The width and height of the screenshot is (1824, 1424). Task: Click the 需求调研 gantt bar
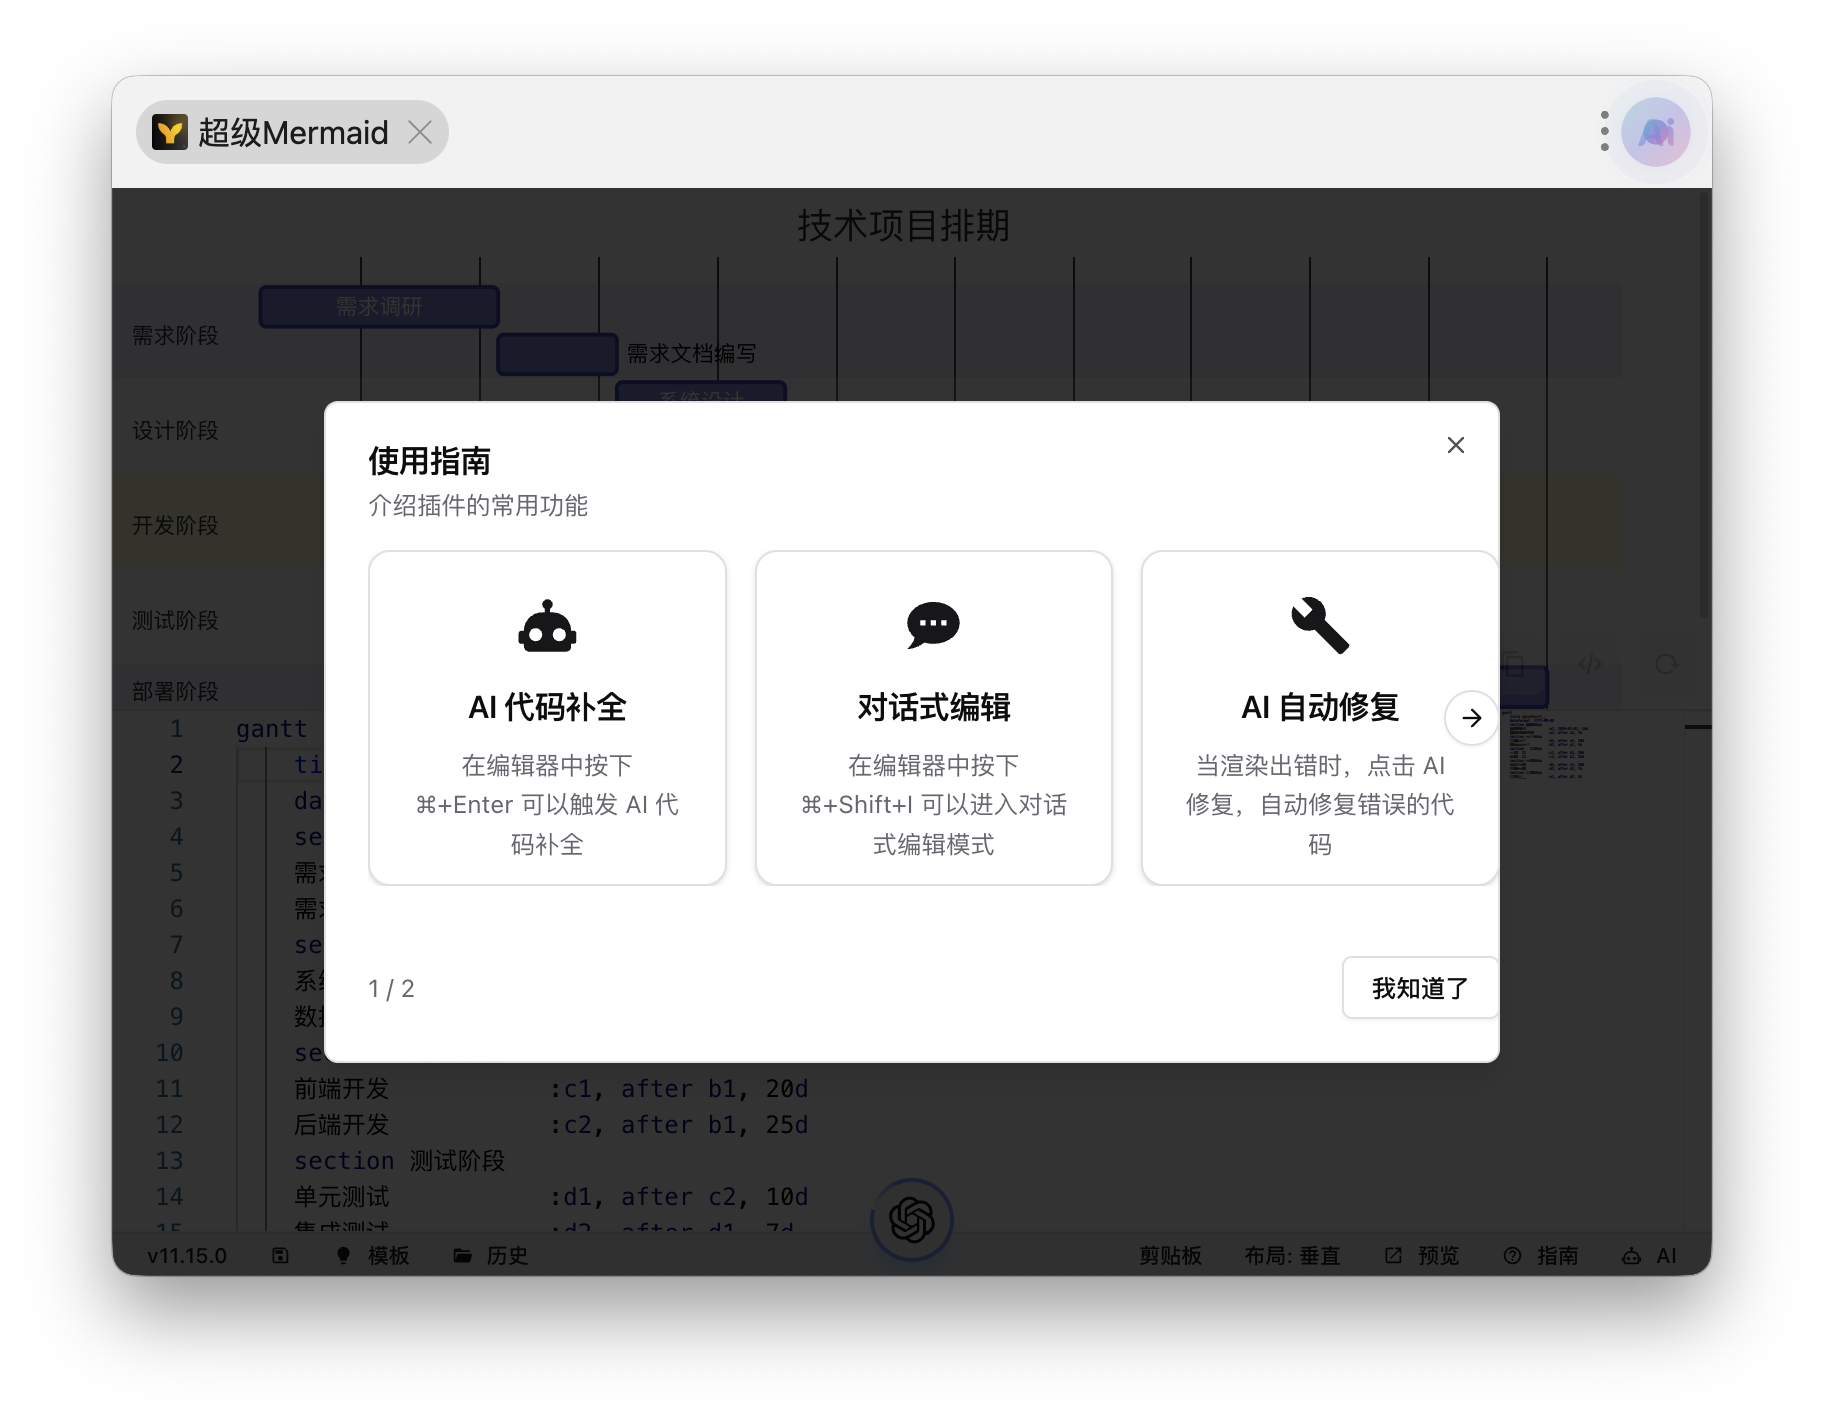(x=379, y=307)
